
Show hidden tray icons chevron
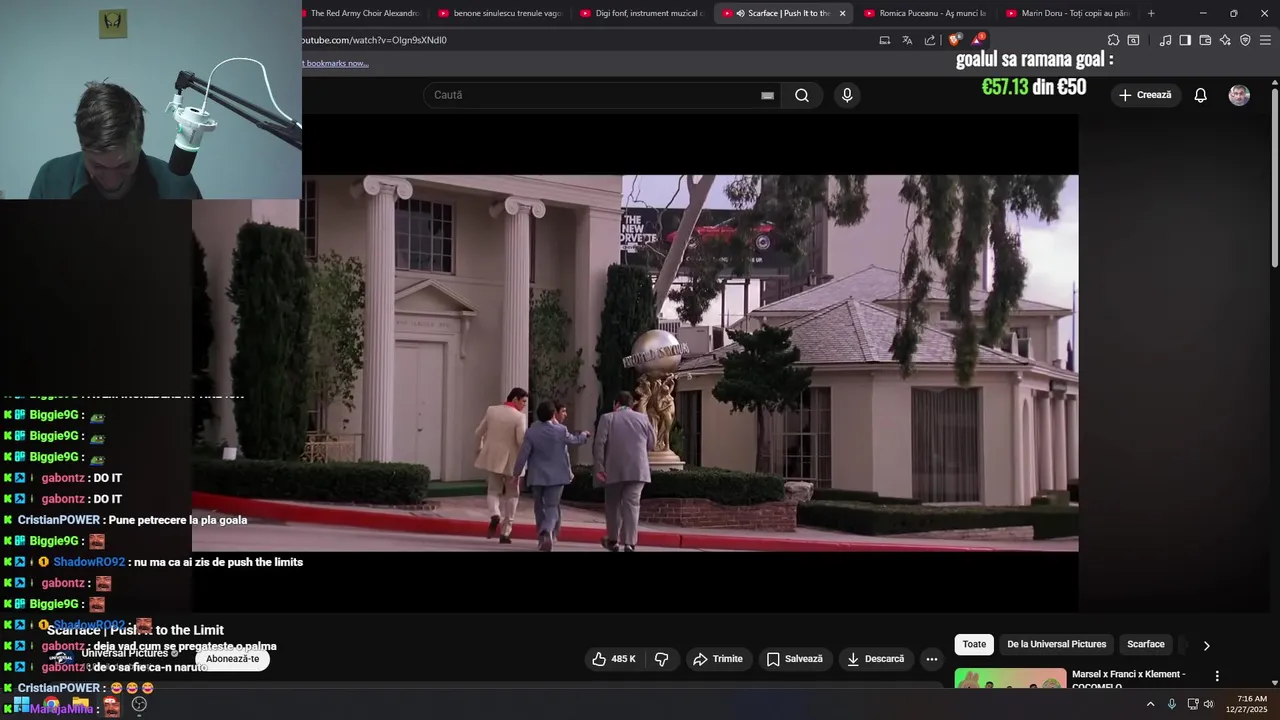[x=1150, y=704]
